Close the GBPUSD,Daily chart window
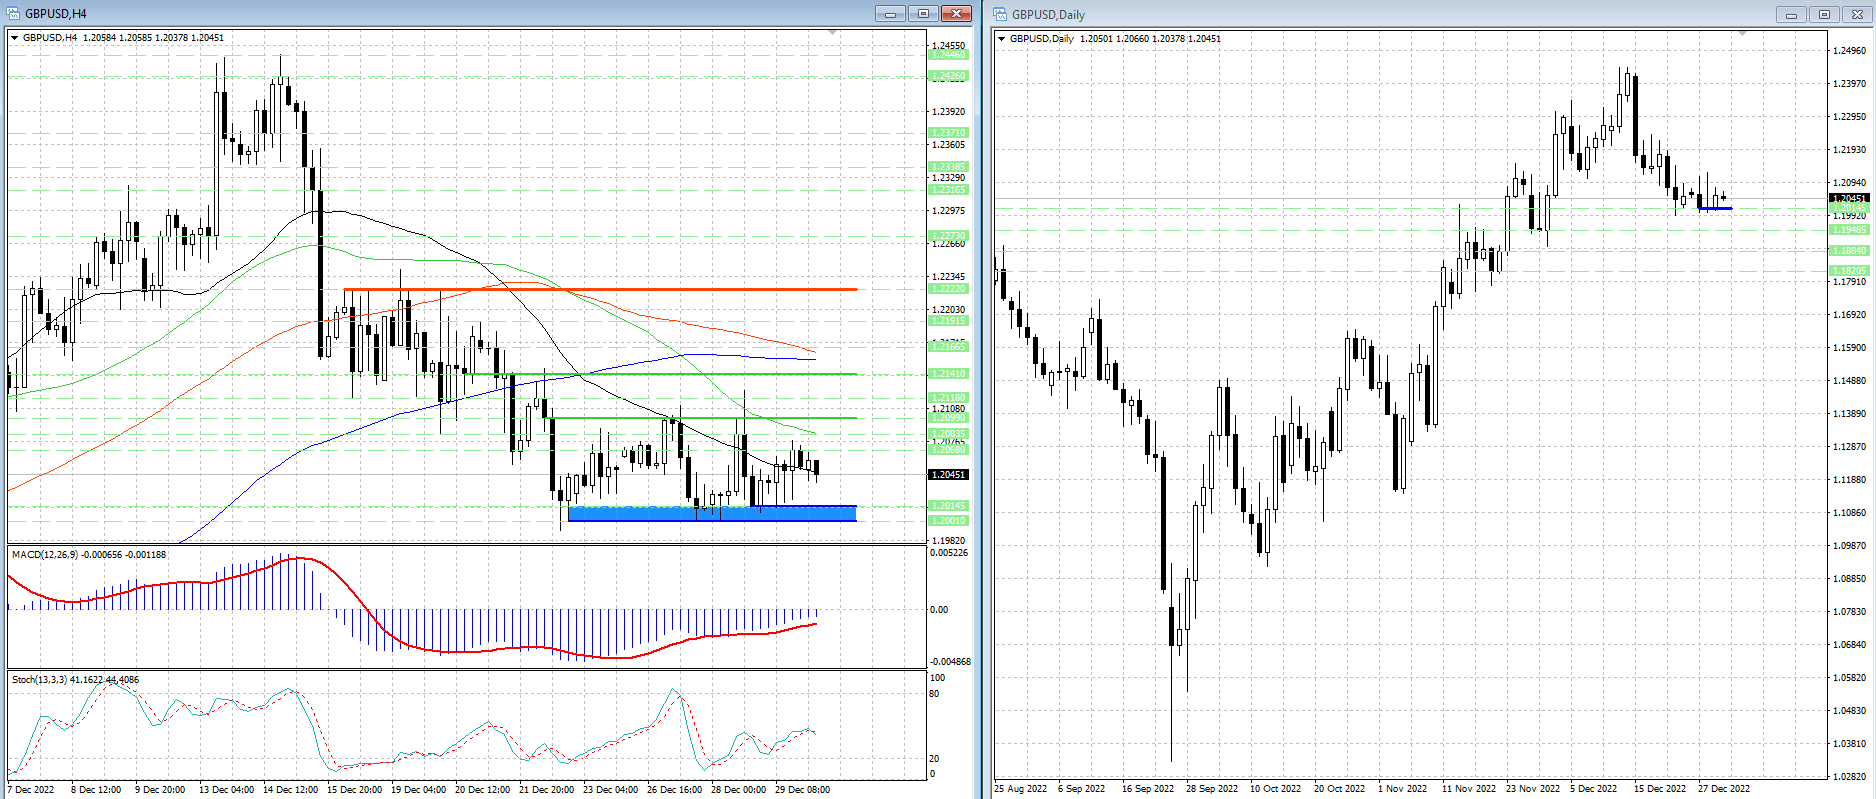Screen dimensions: 1876x799 tap(1858, 15)
